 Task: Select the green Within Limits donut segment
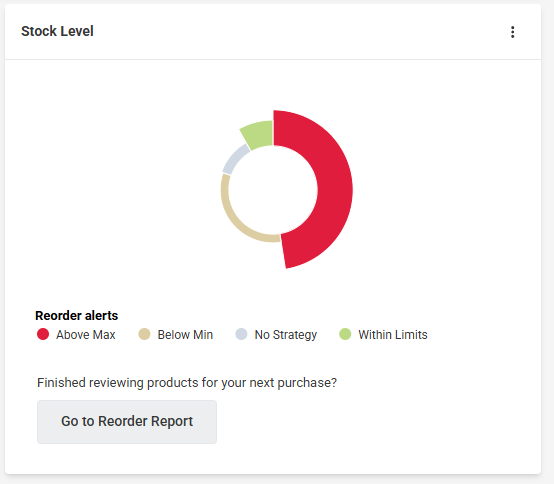click(x=259, y=135)
